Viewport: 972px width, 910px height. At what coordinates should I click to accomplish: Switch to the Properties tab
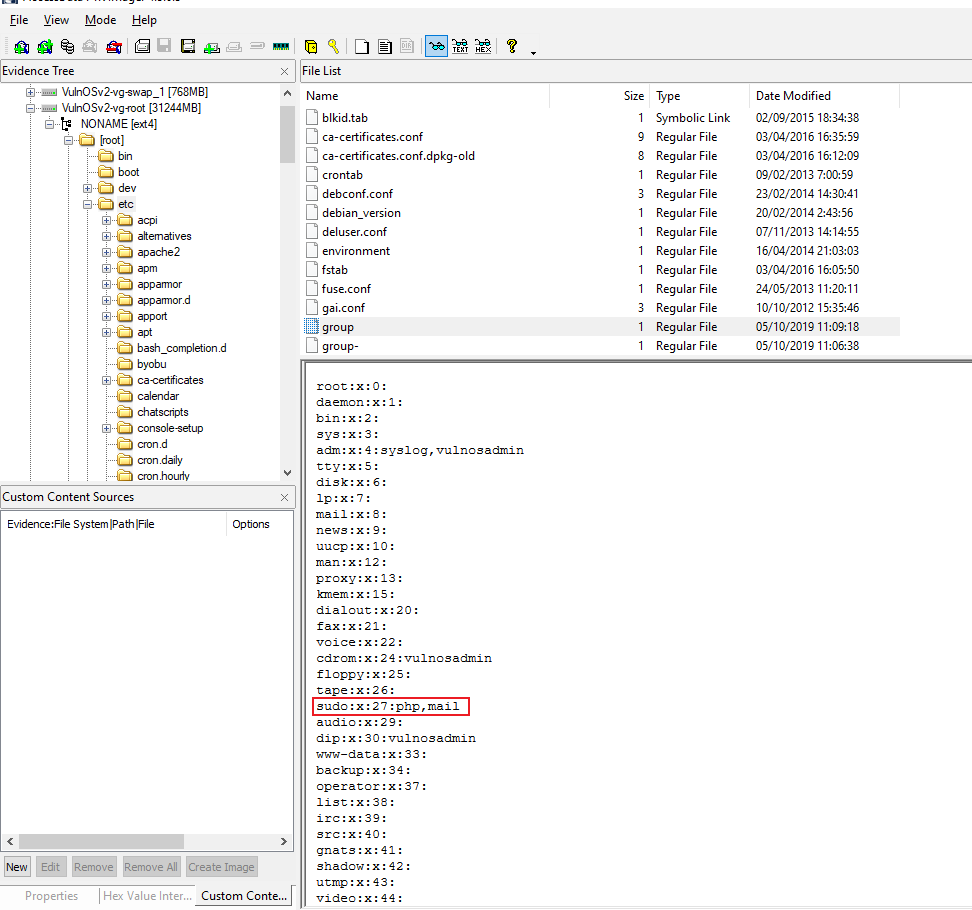coord(51,896)
